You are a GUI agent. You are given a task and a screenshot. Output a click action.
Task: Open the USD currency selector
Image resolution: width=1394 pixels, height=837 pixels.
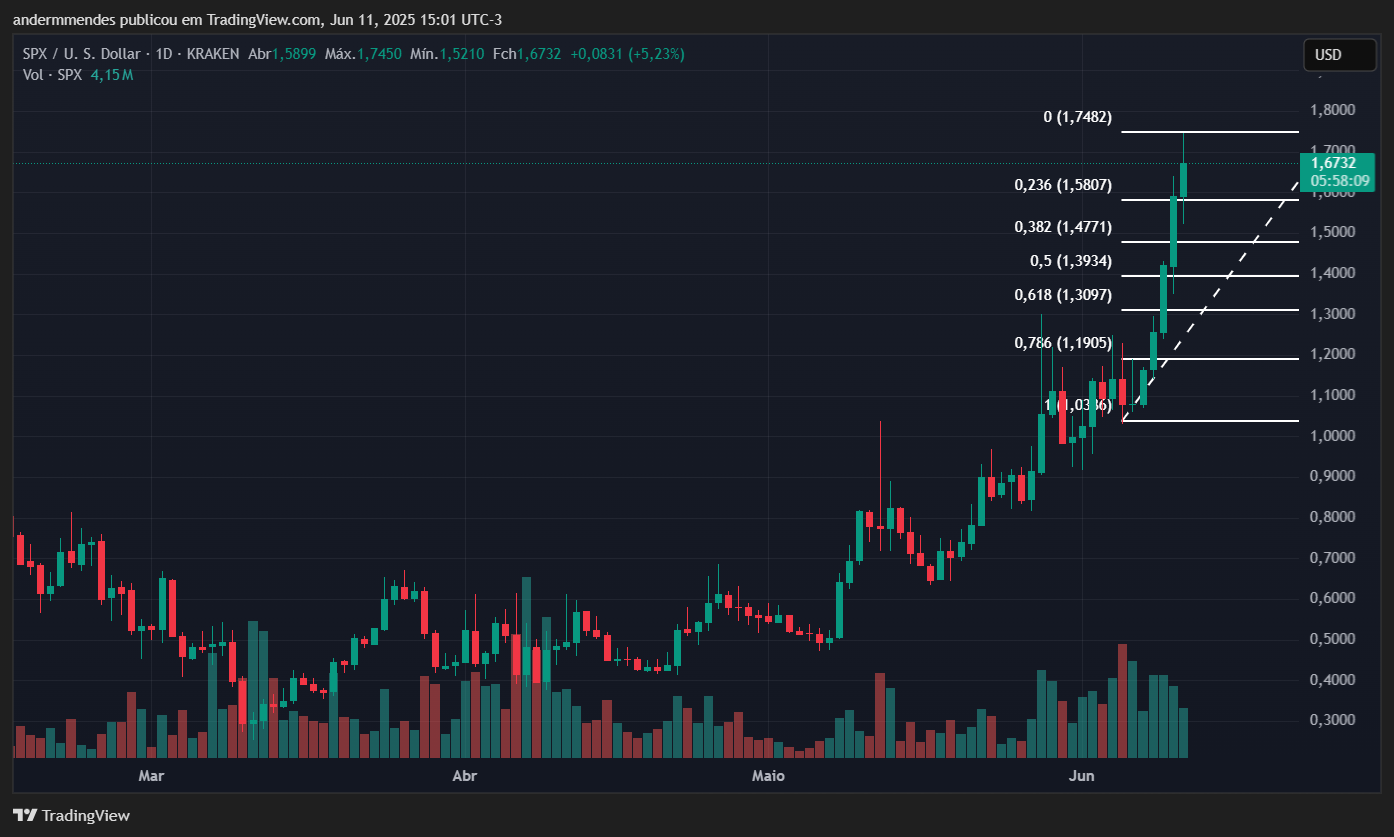point(1340,55)
